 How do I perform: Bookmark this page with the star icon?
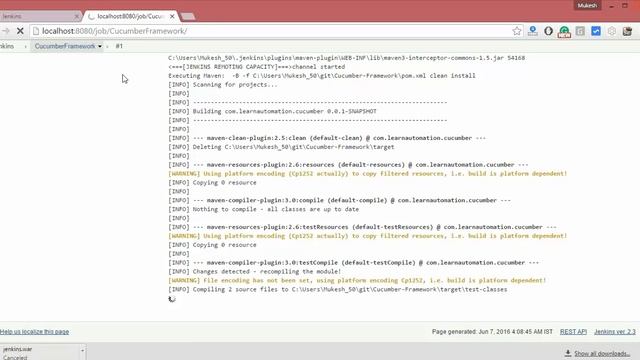[x=517, y=31]
